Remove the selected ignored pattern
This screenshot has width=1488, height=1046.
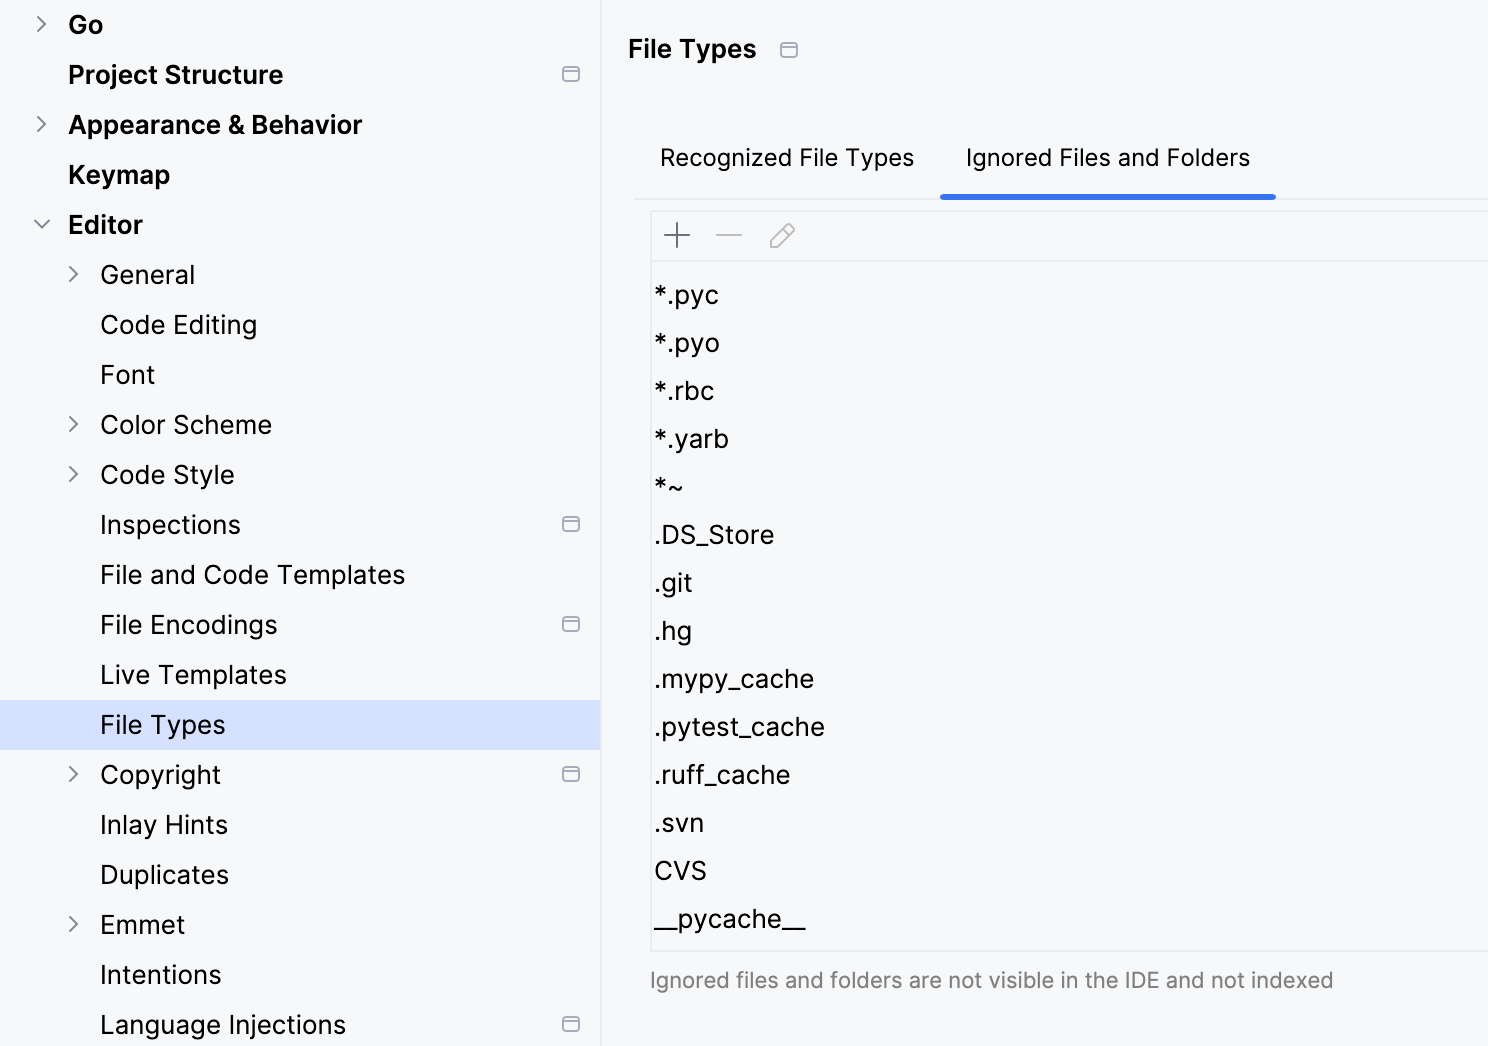[729, 236]
